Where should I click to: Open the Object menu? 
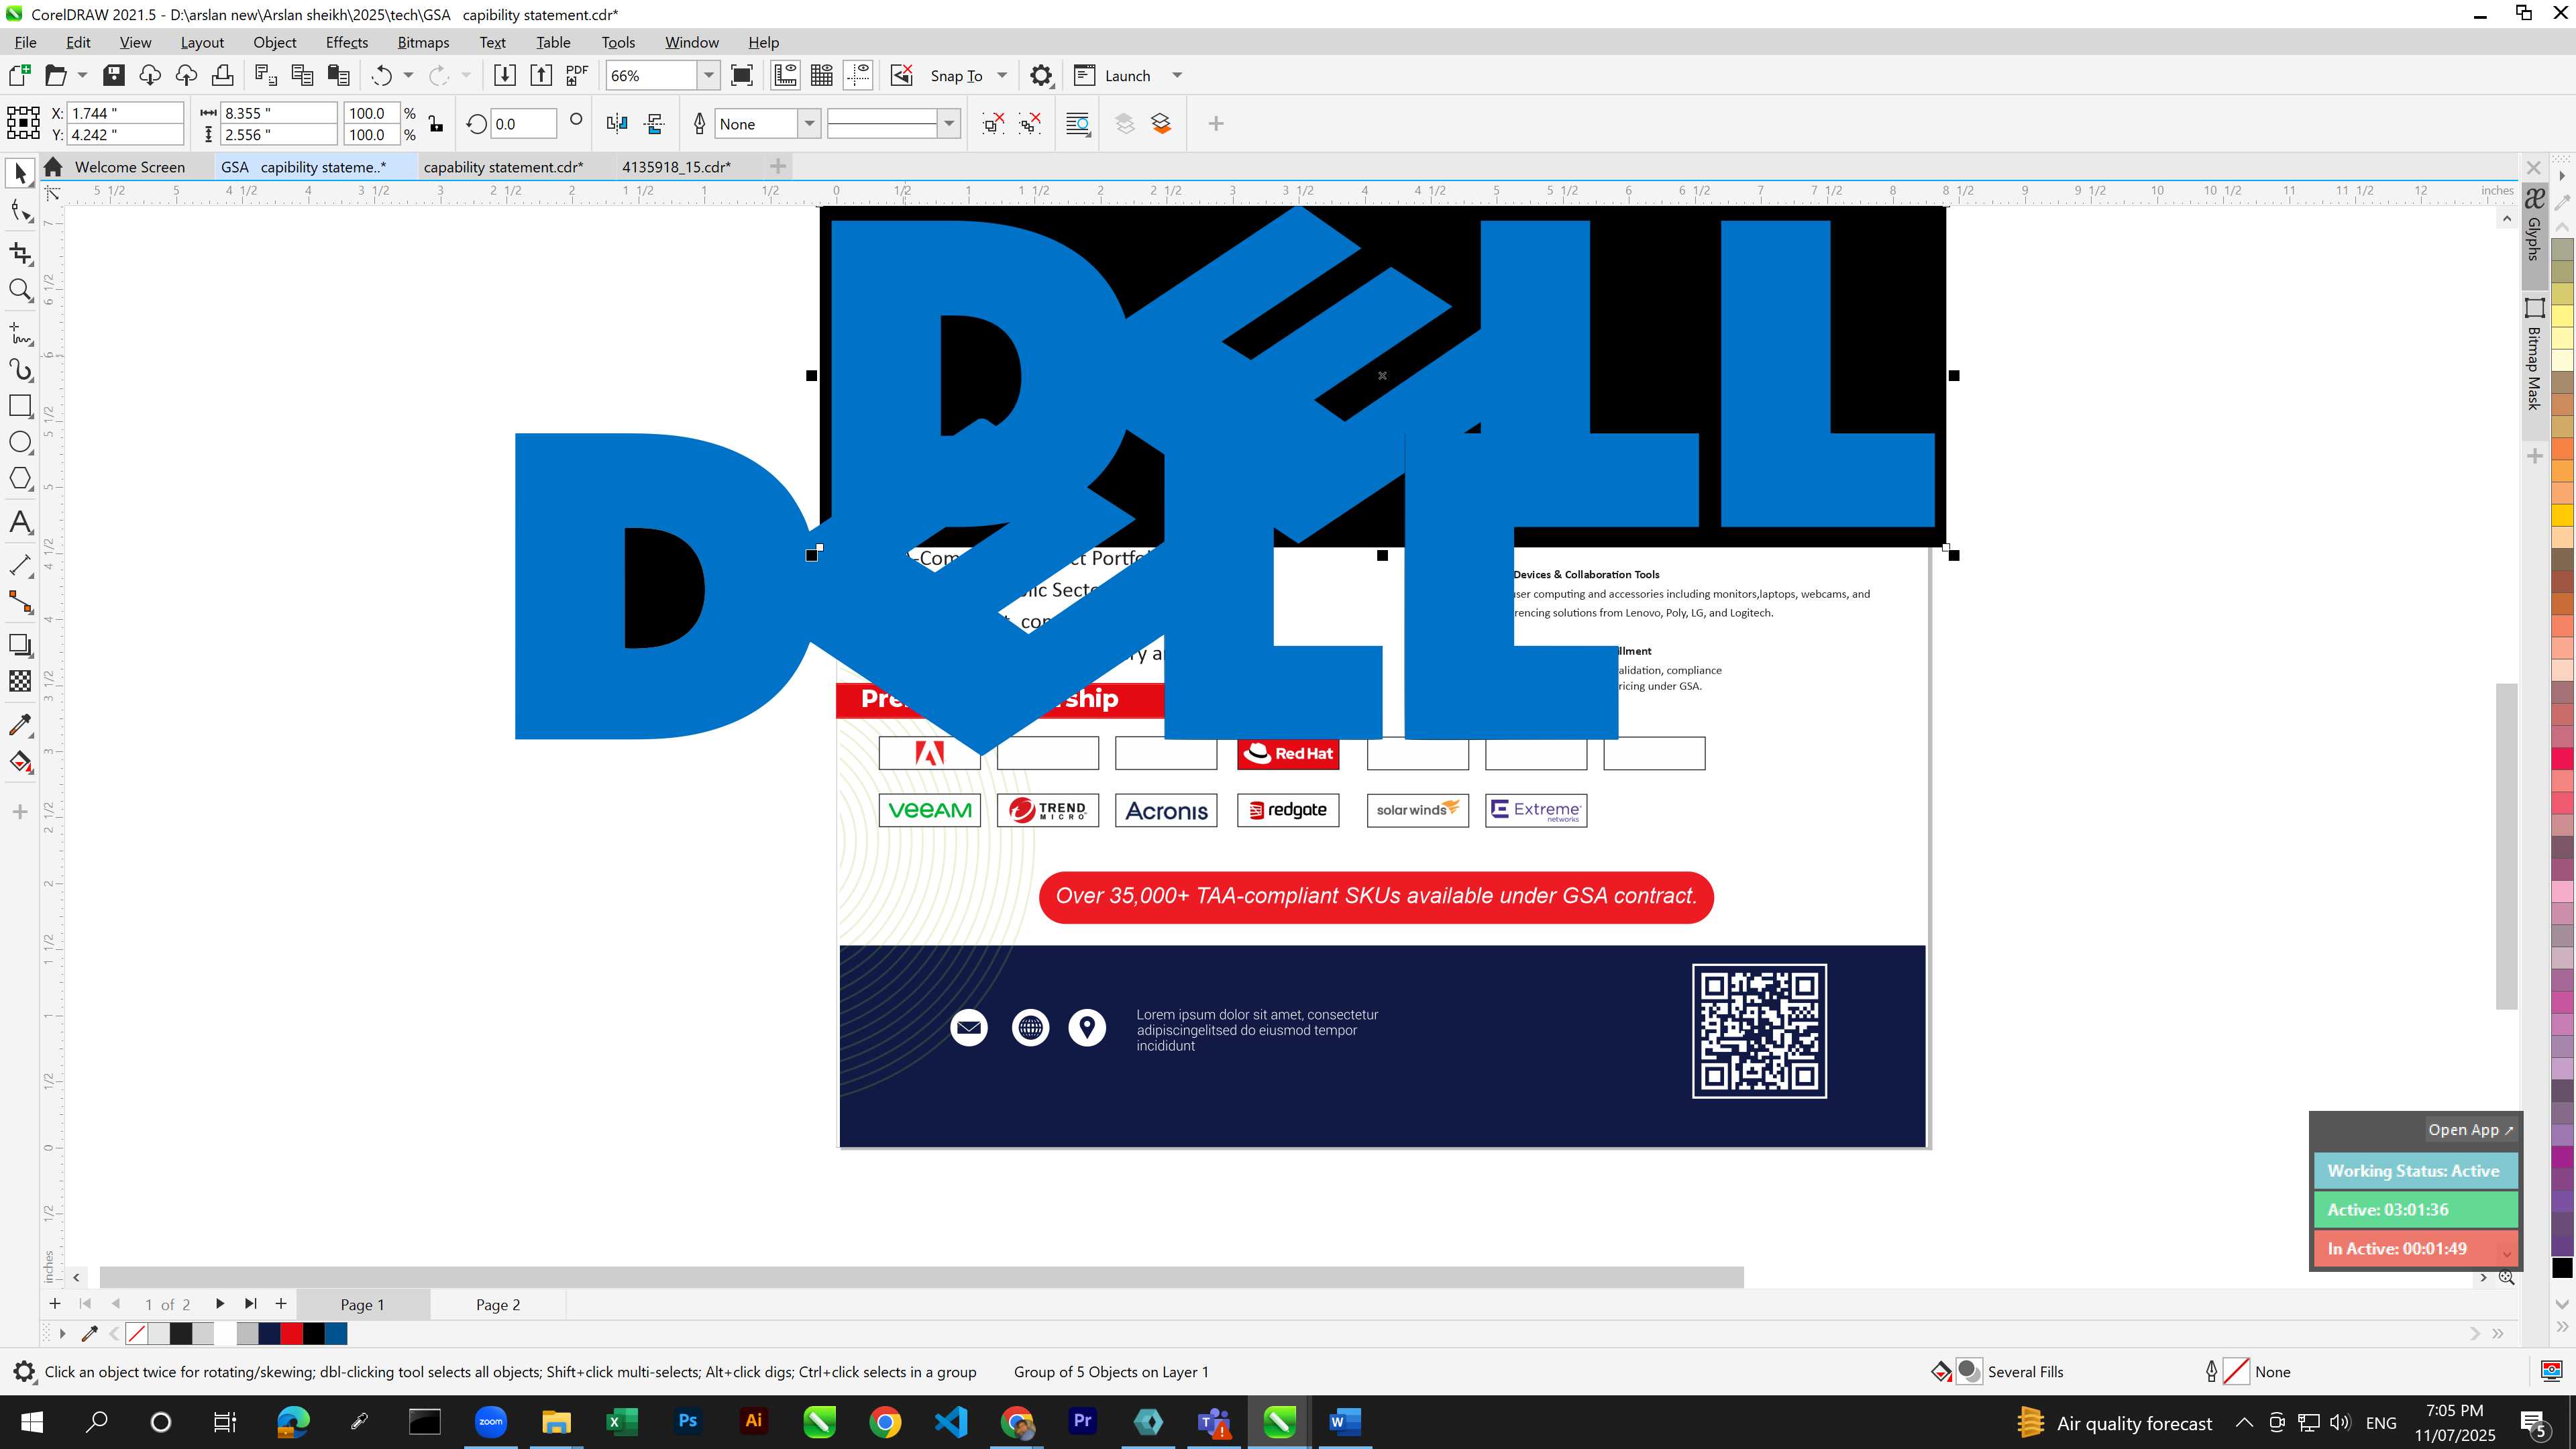pyautogui.click(x=274, y=42)
